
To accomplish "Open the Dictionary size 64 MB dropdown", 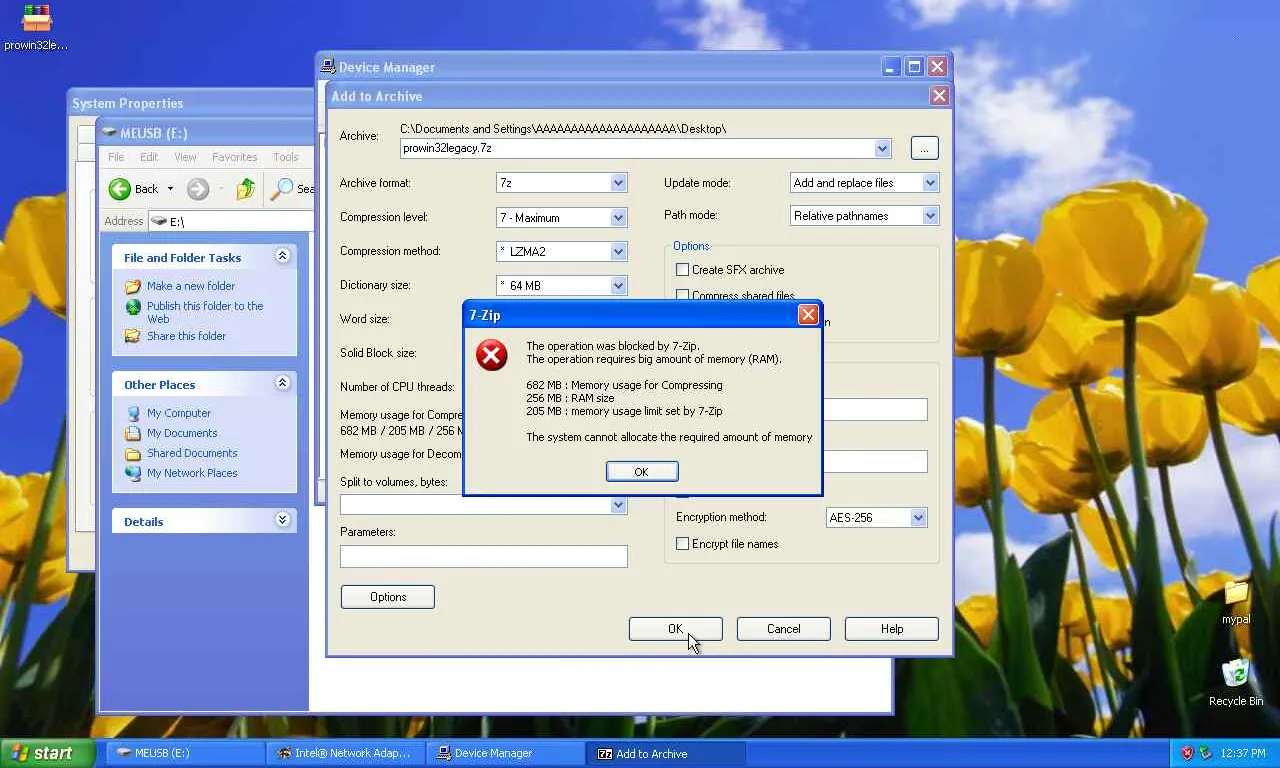I will click(x=618, y=285).
